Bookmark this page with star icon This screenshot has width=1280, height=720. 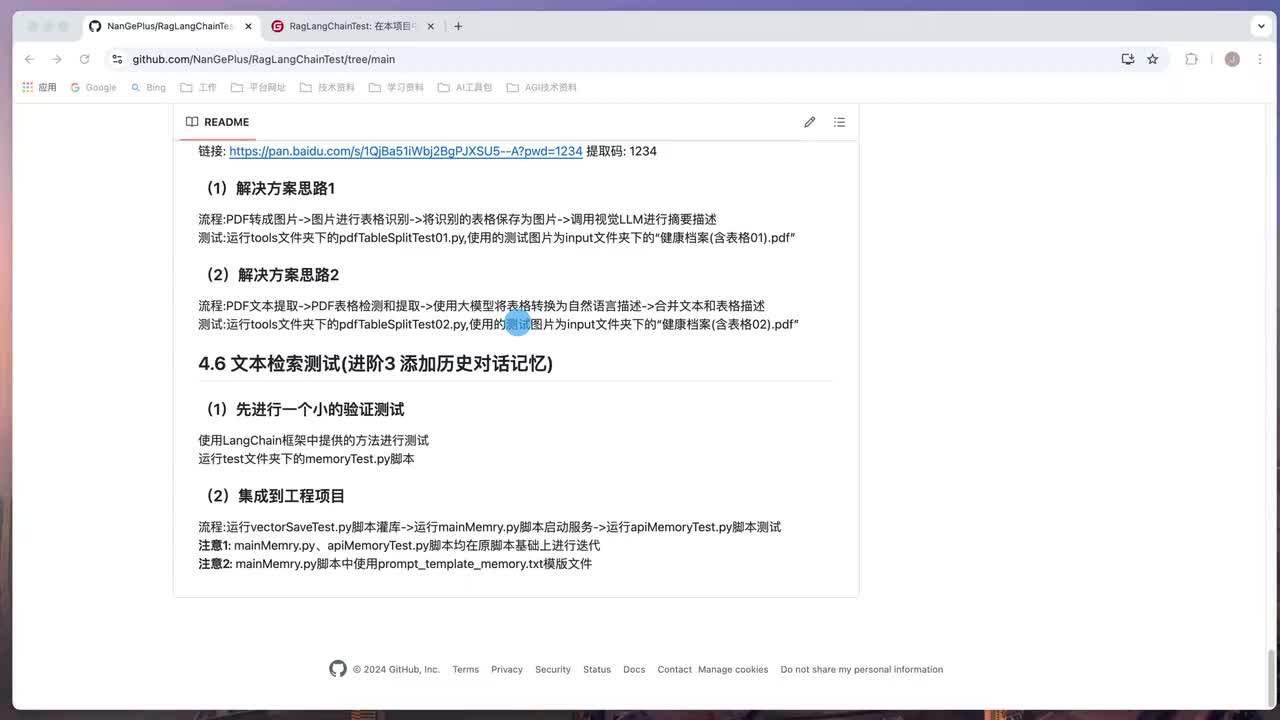coord(1153,59)
